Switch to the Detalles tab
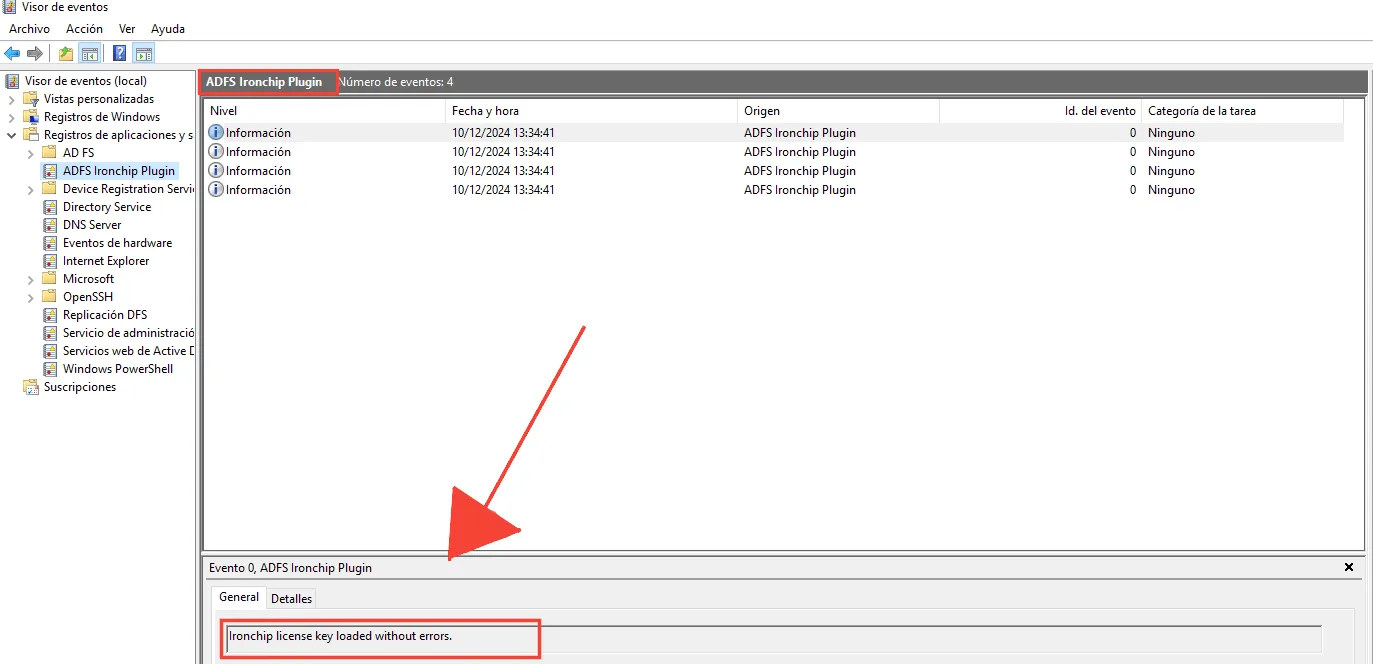The height and width of the screenshot is (664, 1373). [292, 598]
